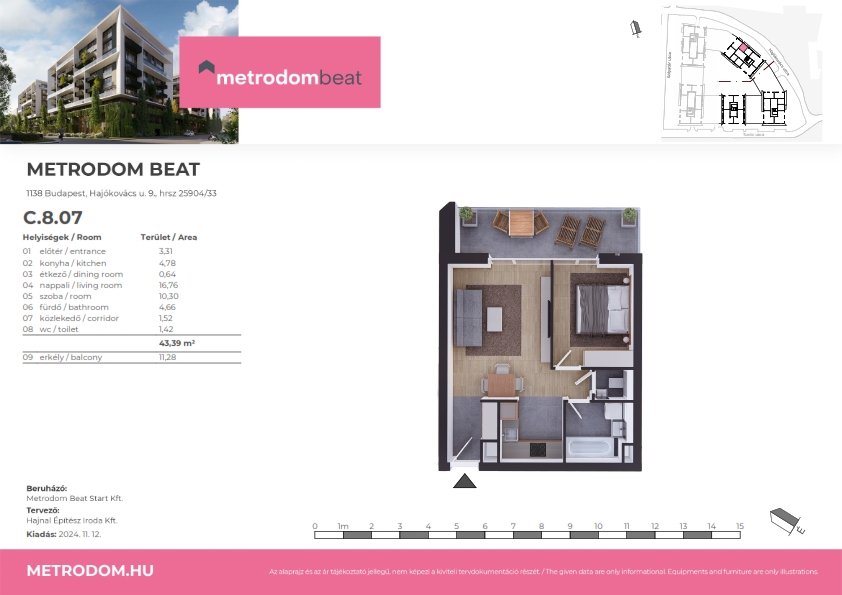Screen dimensions: 842x595
Task: Click the building rendering photo
Action: coord(119,71)
